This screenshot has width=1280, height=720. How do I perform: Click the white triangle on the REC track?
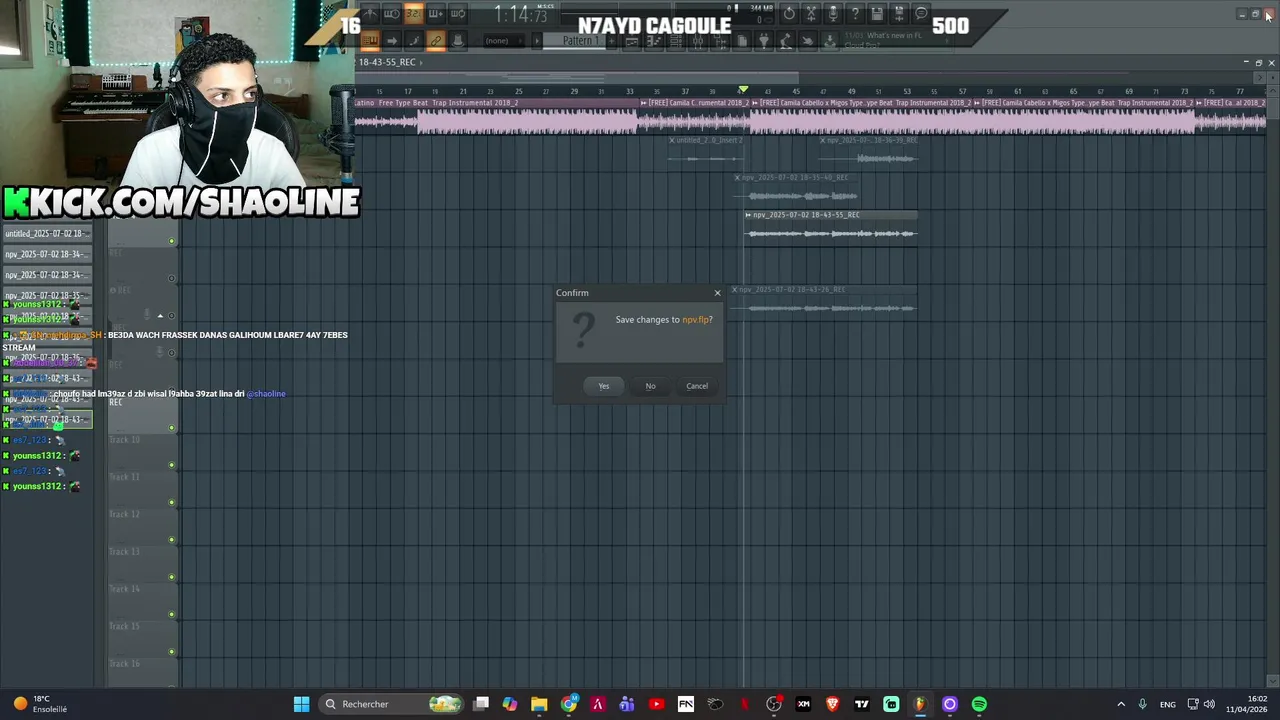[x=160, y=316]
